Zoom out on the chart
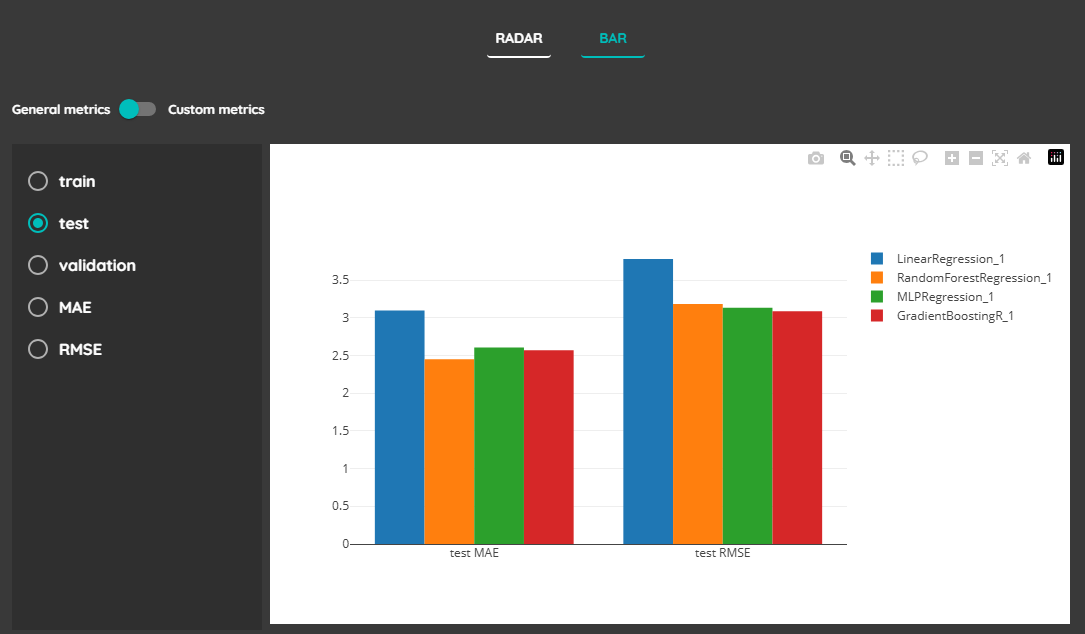This screenshot has width=1085, height=634. [975, 157]
